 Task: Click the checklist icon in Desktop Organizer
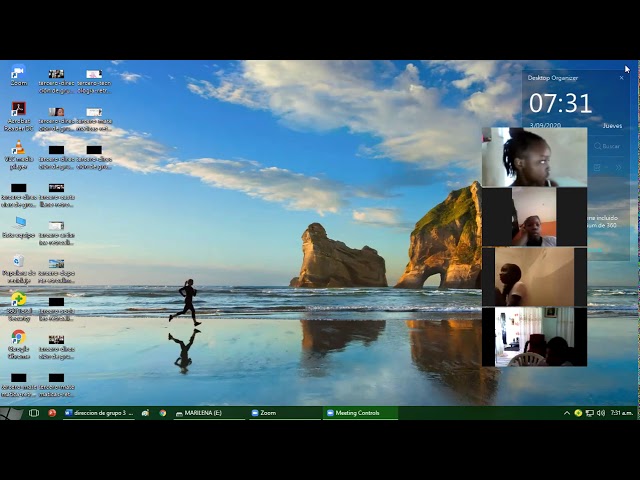pos(597,167)
